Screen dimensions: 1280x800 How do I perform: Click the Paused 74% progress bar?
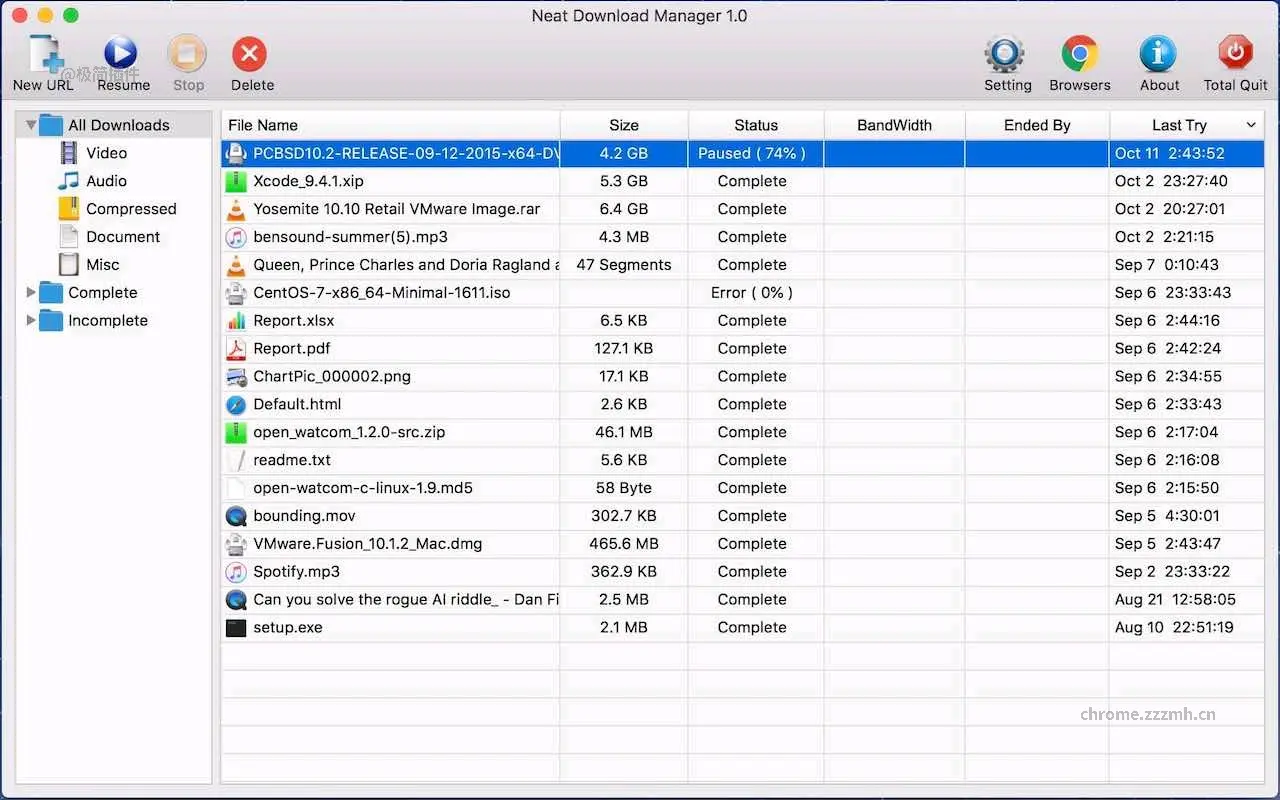coord(755,153)
